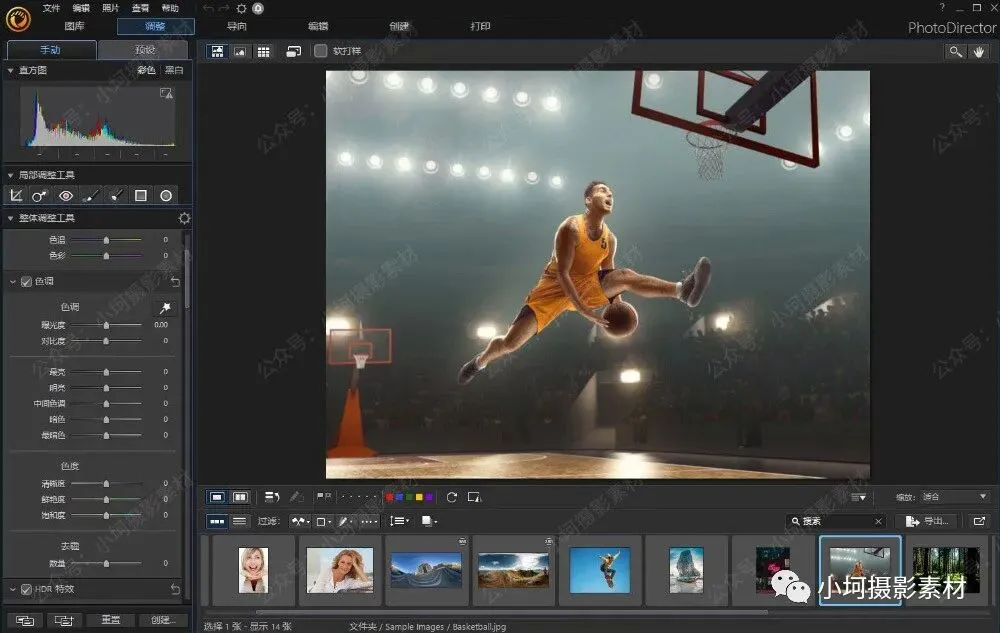Image resolution: width=1000 pixels, height=633 pixels.
Task: Click the 曝光度 exposure slider handle
Action: [x=107, y=325]
